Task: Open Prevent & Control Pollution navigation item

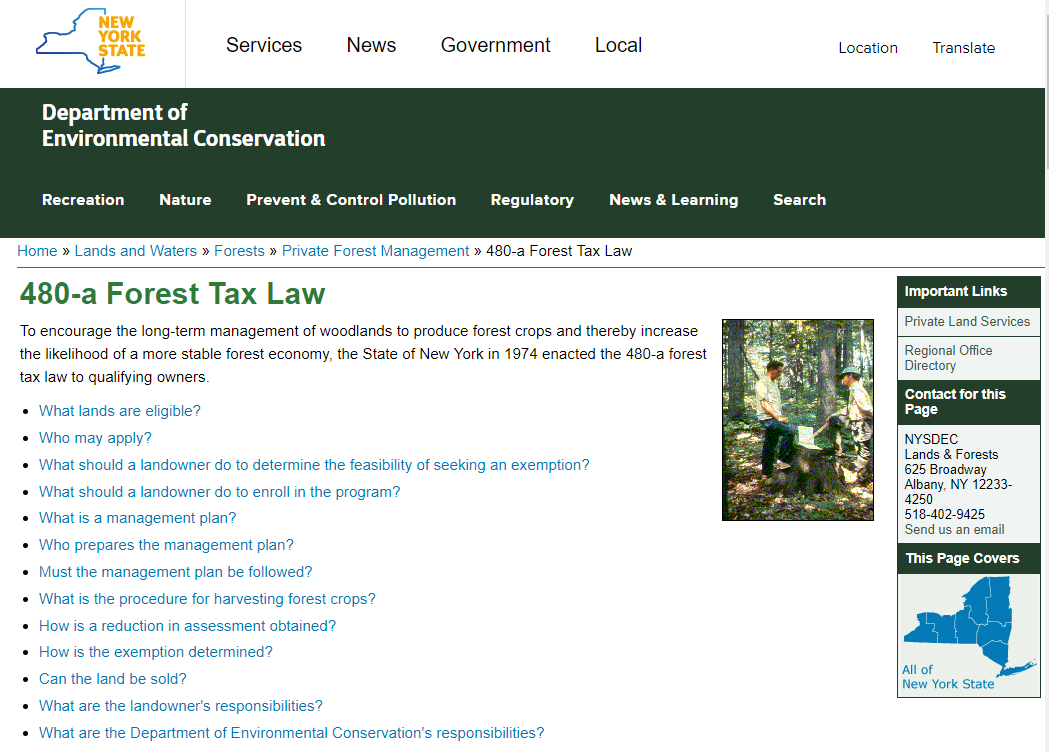Action: [351, 200]
